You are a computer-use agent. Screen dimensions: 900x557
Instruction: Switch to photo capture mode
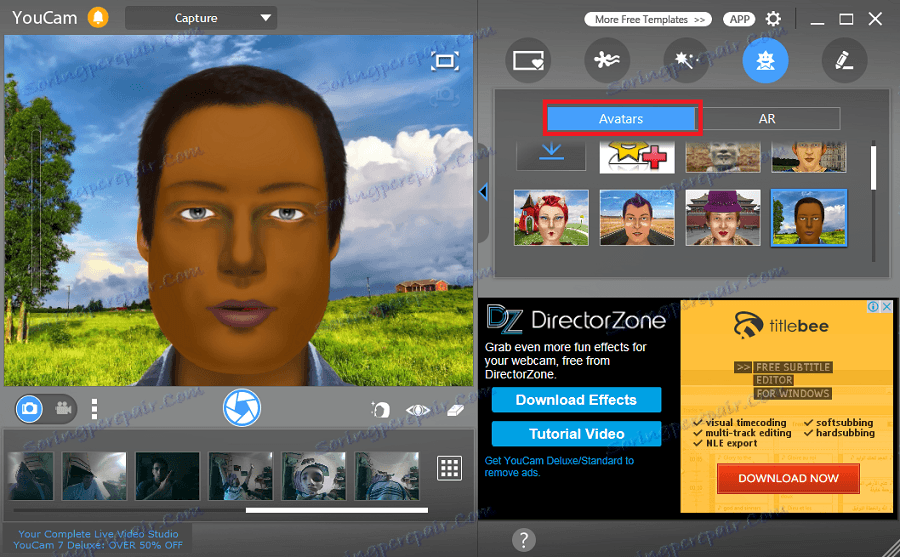point(29,409)
